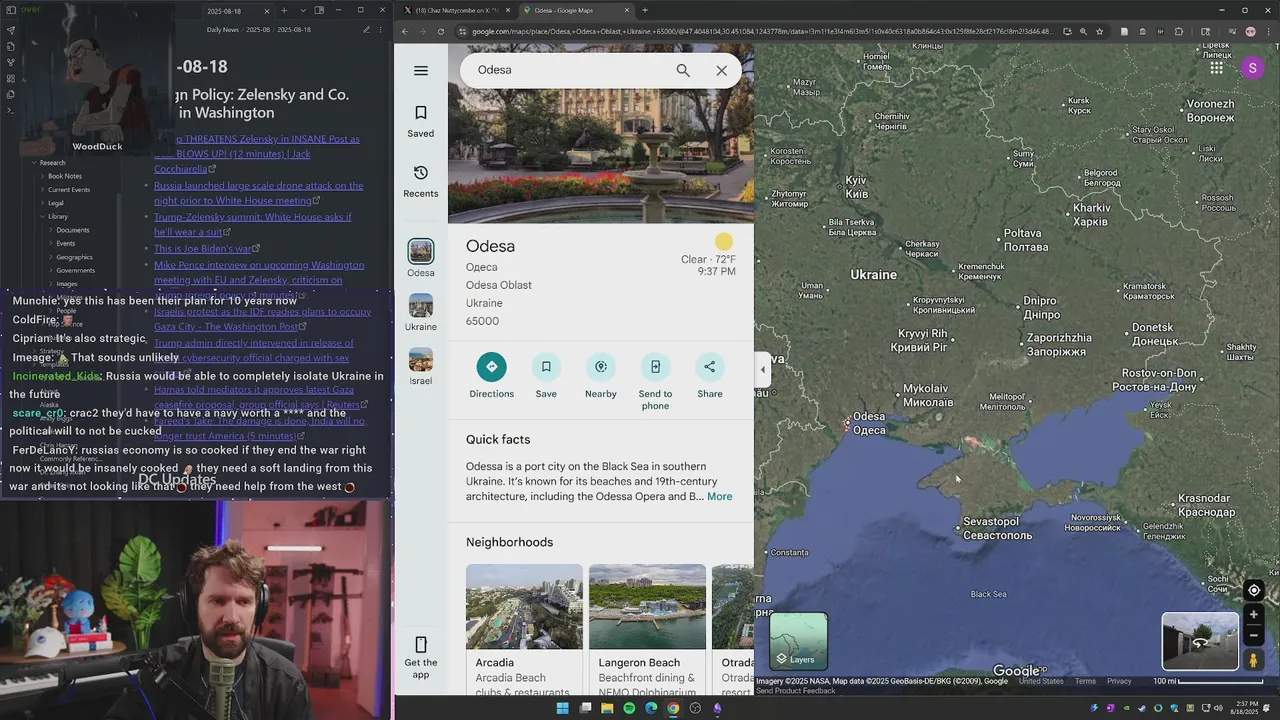Clear the Odesa search with X

coord(721,70)
